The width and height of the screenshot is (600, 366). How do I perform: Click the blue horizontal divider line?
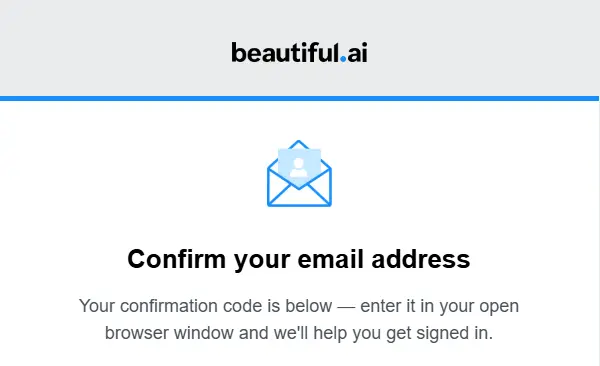pos(299,99)
